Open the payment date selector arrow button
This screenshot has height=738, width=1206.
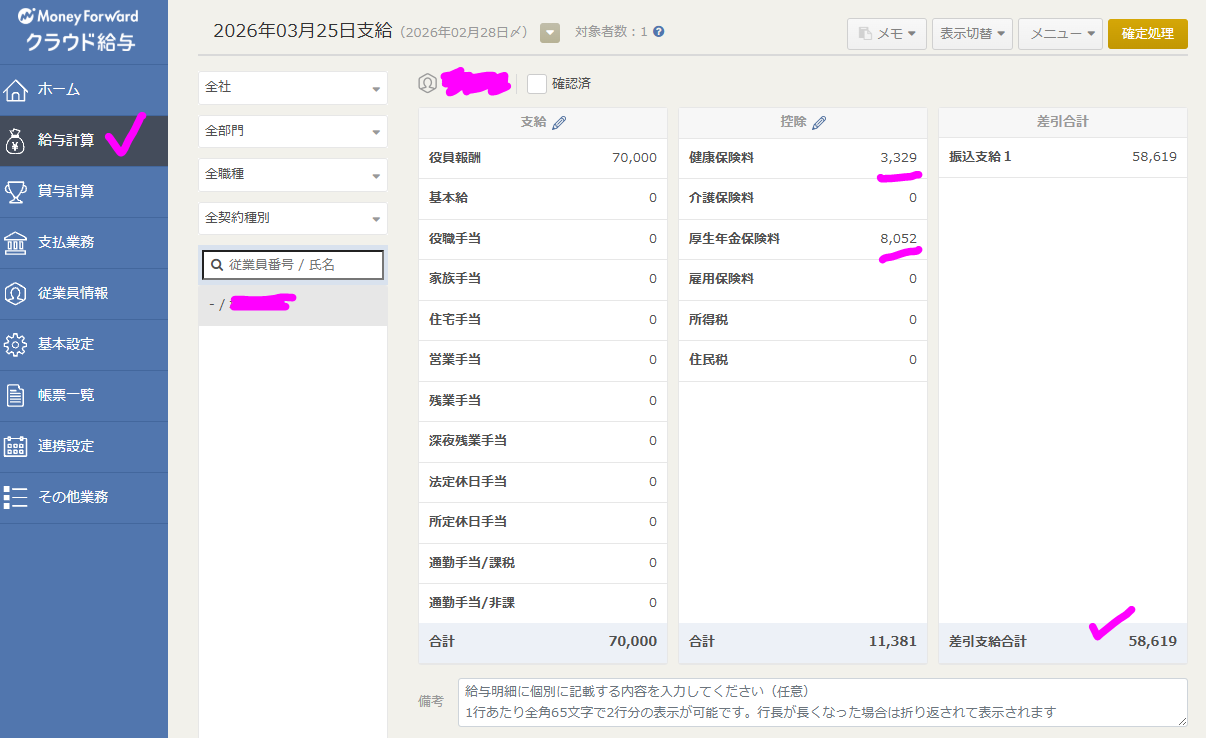coord(550,33)
